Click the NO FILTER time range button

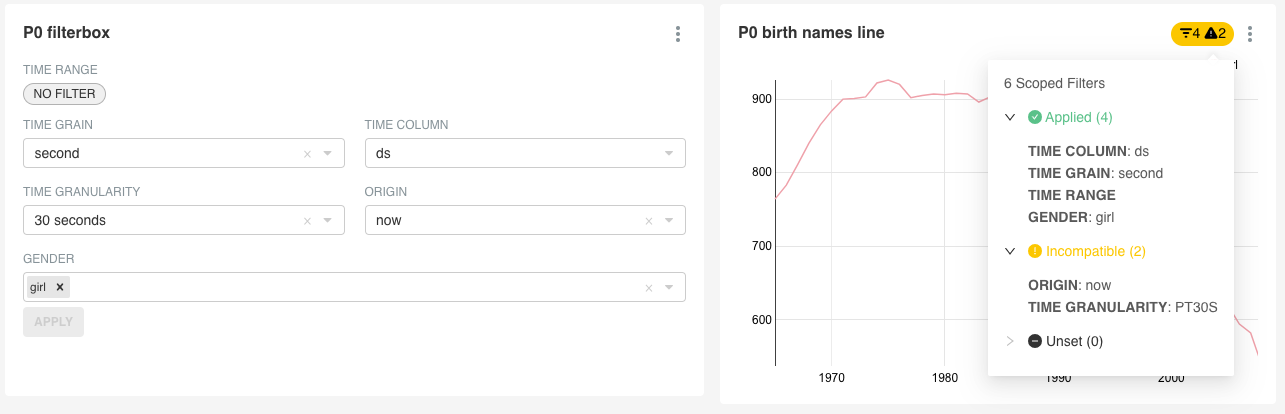click(x=64, y=94)
